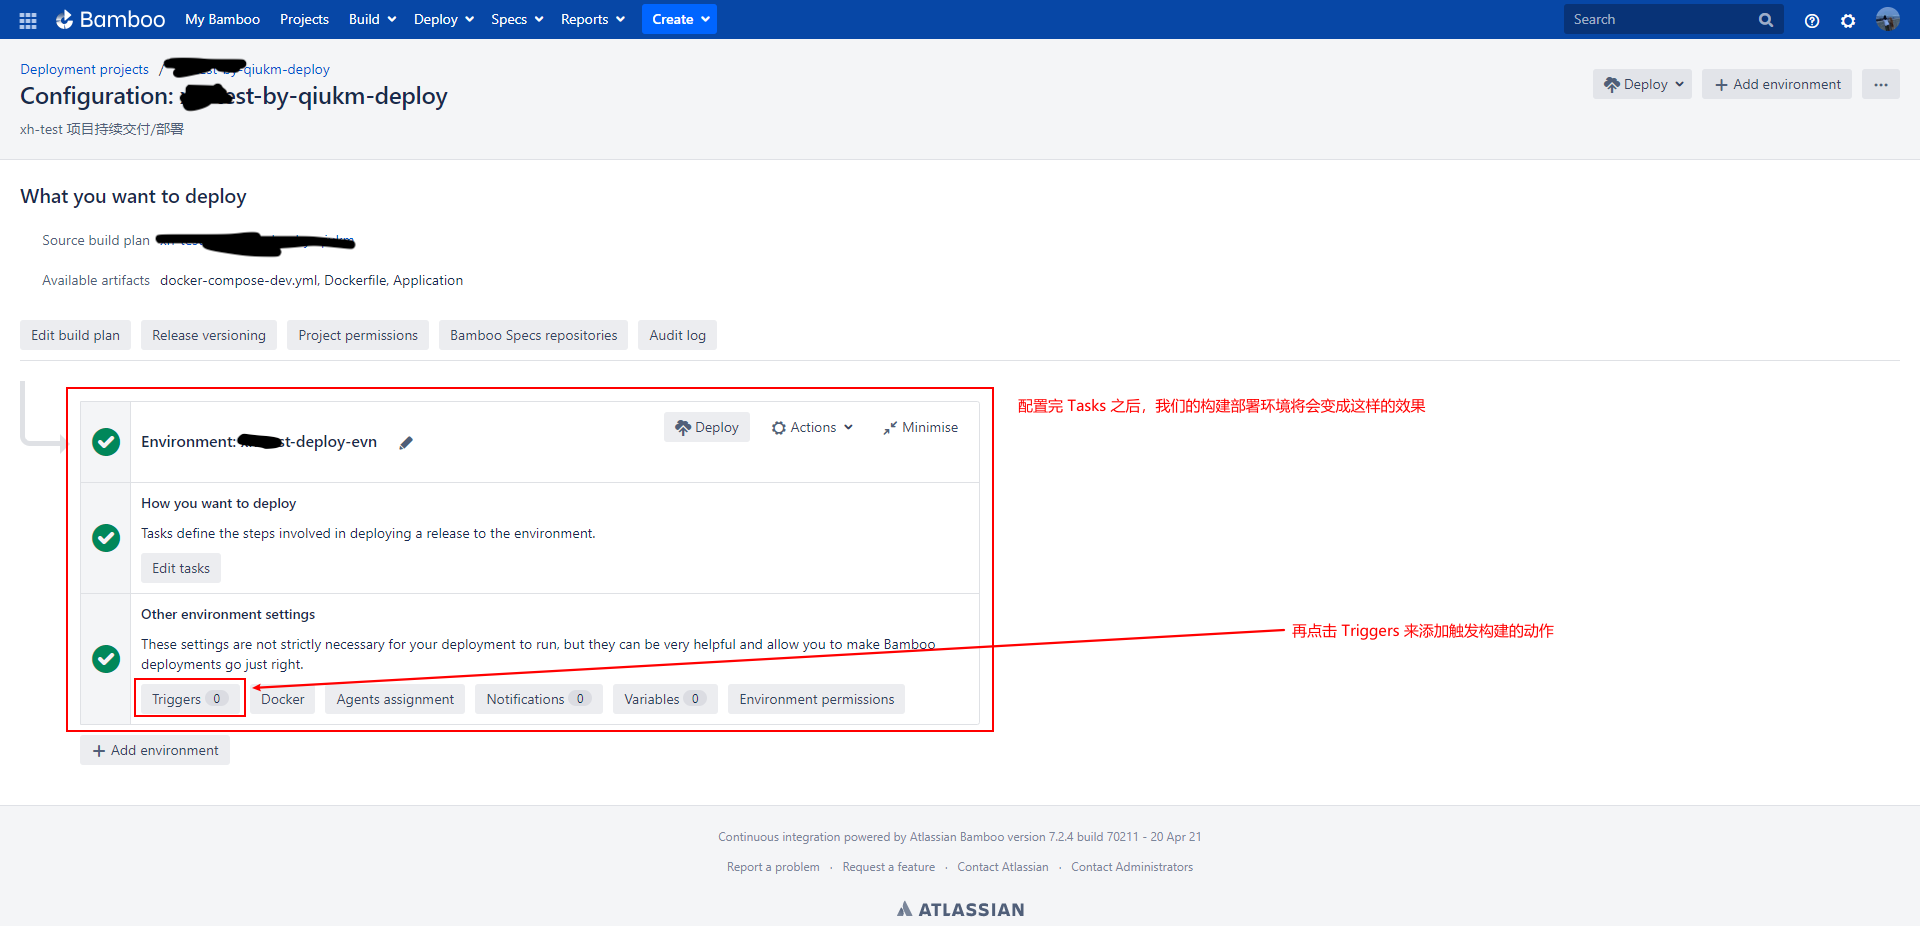Open Bamboo Specs repositories
The image size is (1920, 926).
533,335
